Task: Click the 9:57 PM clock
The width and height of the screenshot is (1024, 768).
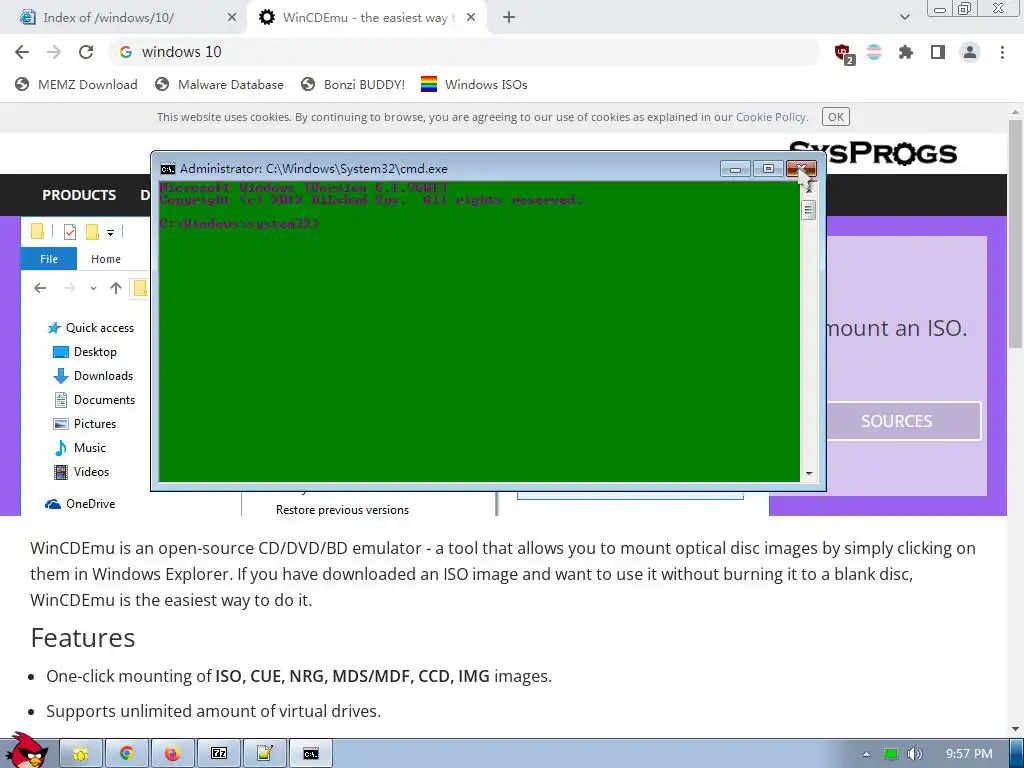Action: click(969, 754)
